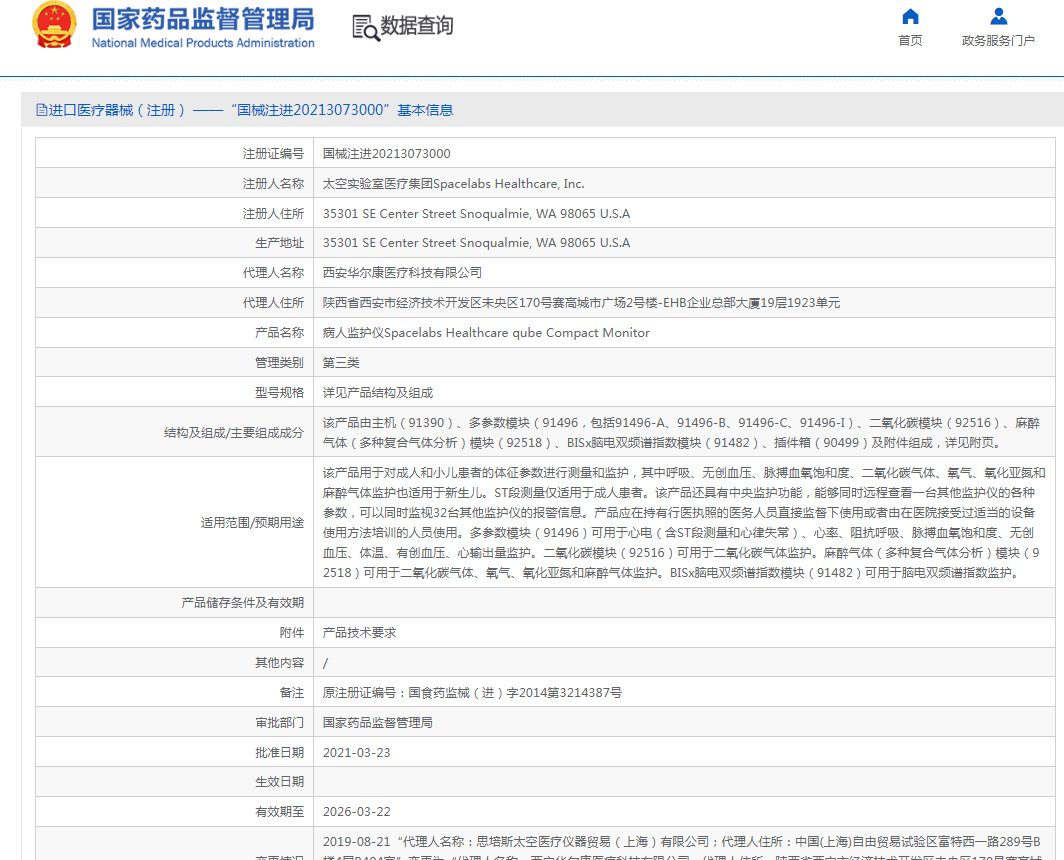Click the 结构及组成/主要组成成分 row label
Viewport: 1064px width, 860px height.
click(x=233, y=432)
